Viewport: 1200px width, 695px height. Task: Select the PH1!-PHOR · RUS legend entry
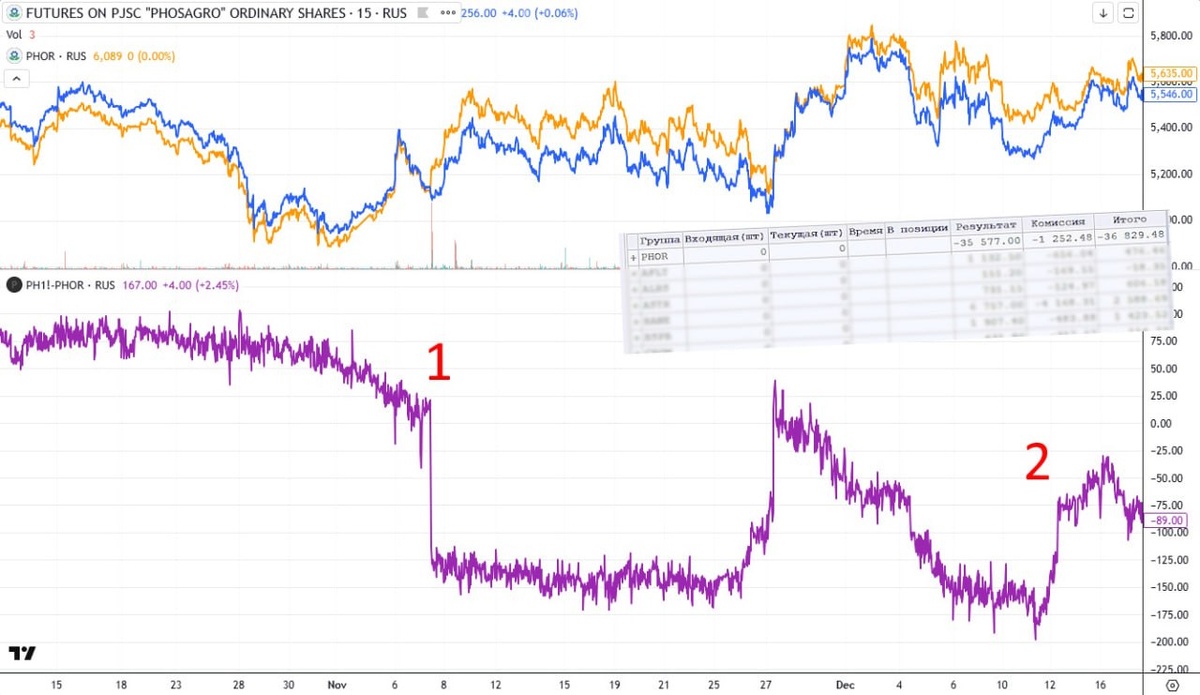[69, 285]
